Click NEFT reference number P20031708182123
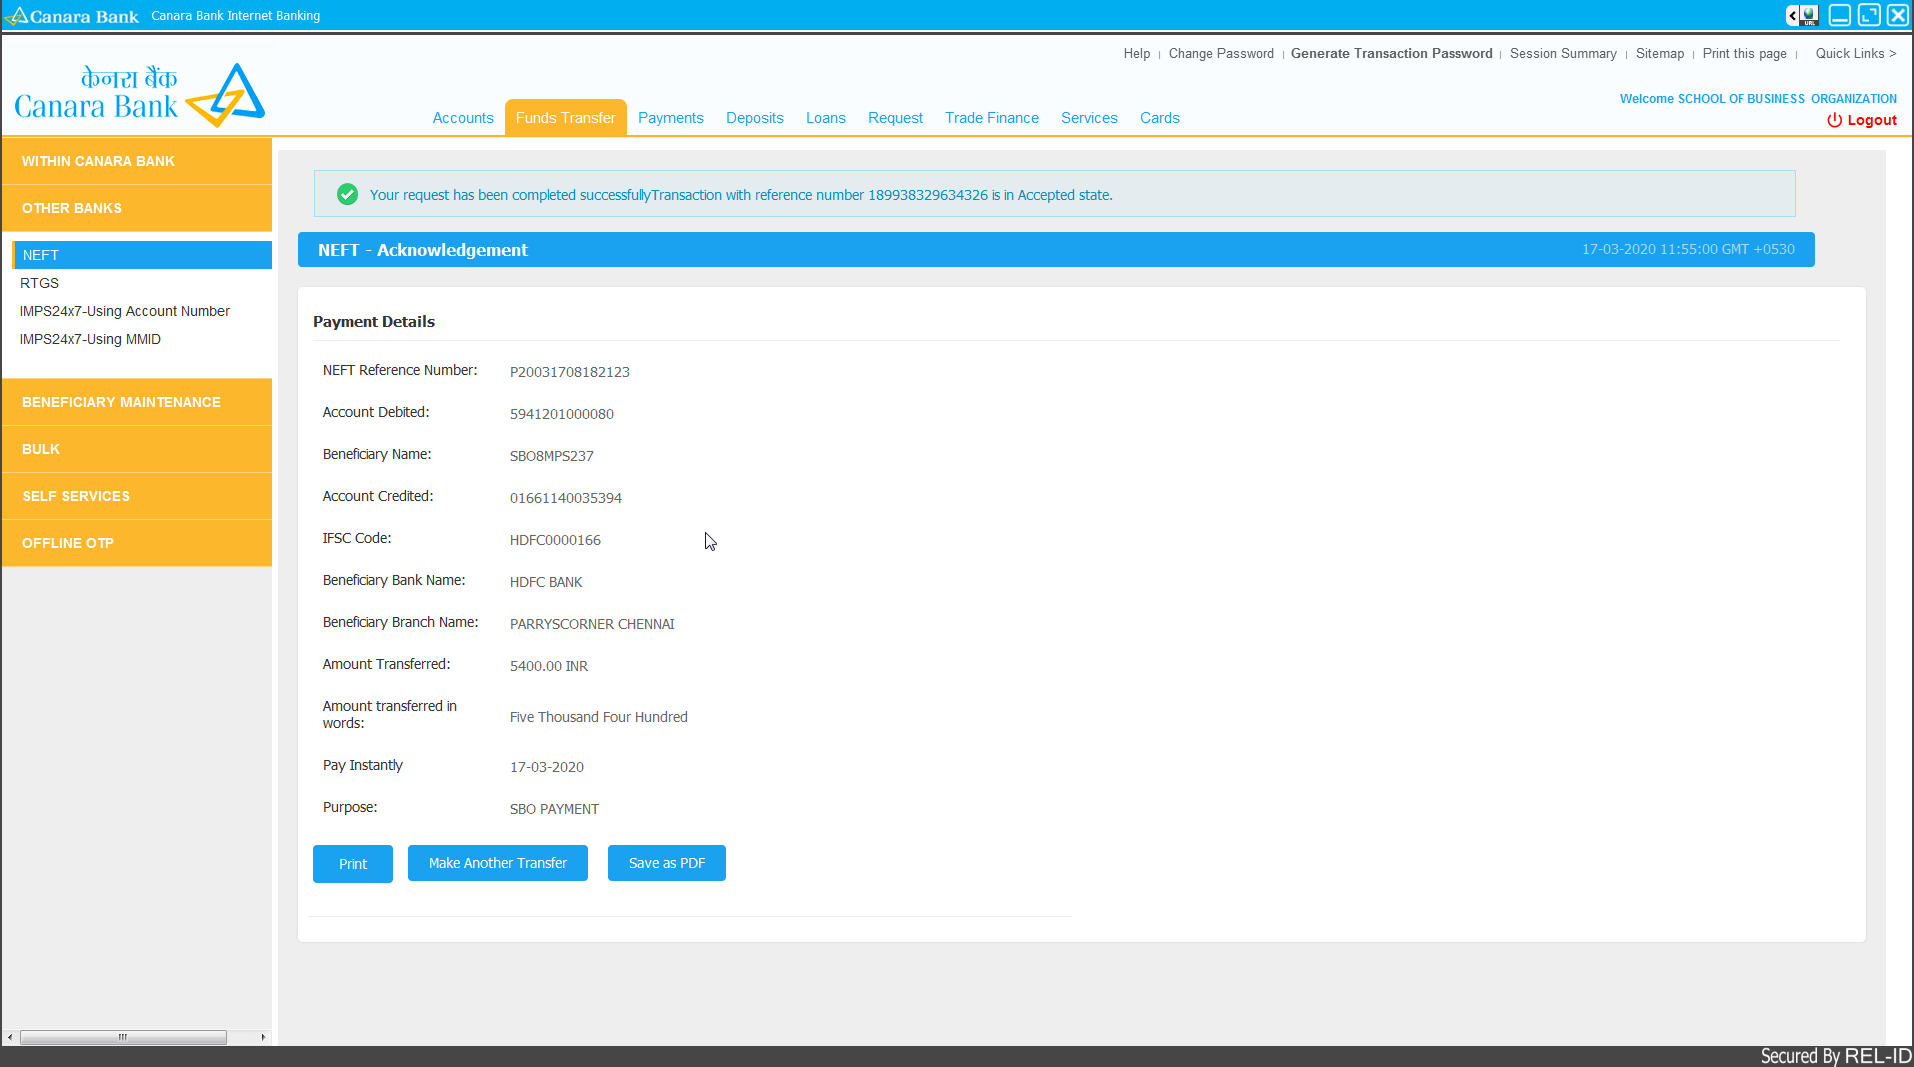Image resolution: width=1914 pixels, height=1067 pixels. tap(570, 372)
